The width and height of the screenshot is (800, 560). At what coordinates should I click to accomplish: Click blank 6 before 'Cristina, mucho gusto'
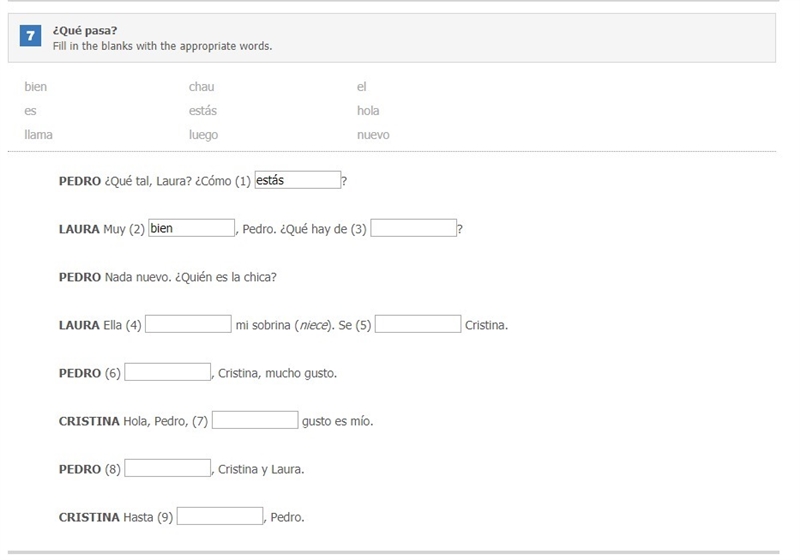coord(168,372)
